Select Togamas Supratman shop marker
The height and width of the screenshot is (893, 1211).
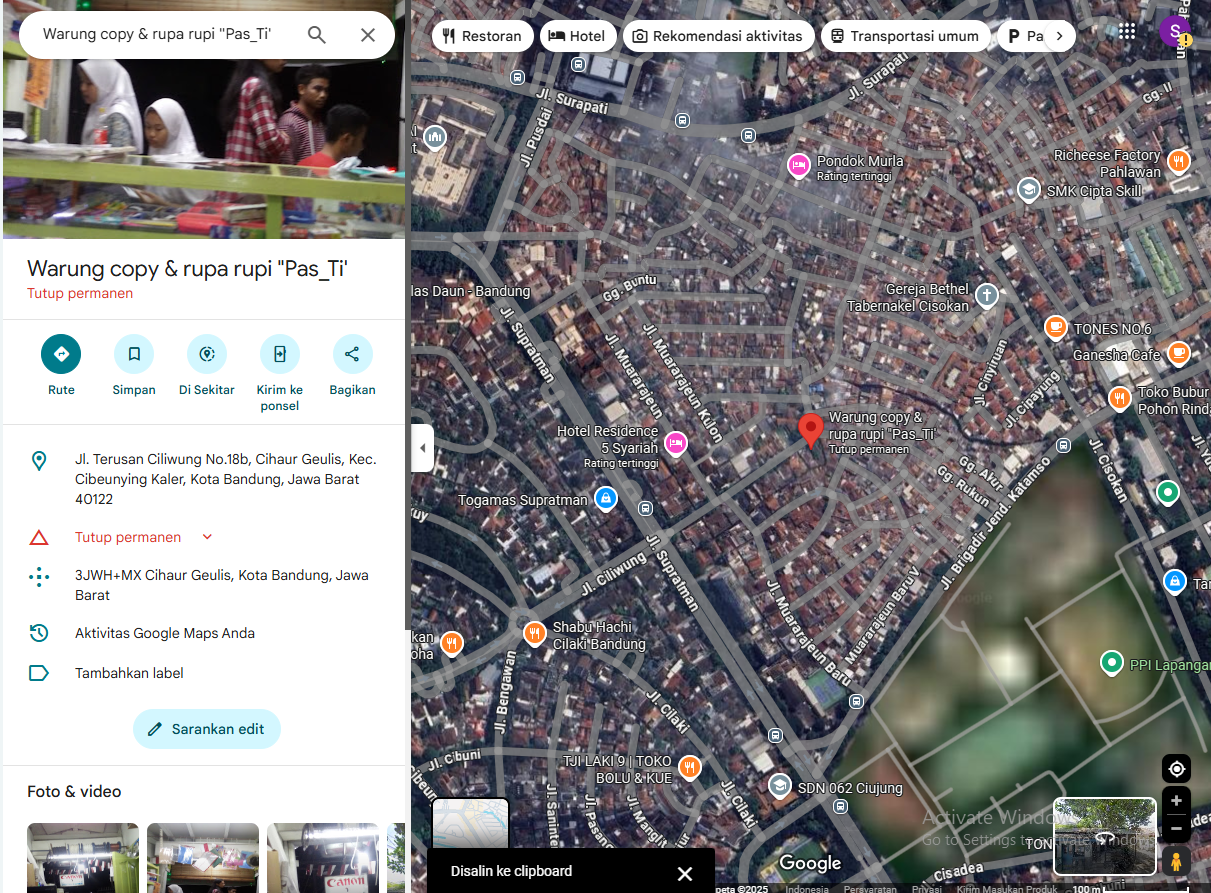click(605, 497)
